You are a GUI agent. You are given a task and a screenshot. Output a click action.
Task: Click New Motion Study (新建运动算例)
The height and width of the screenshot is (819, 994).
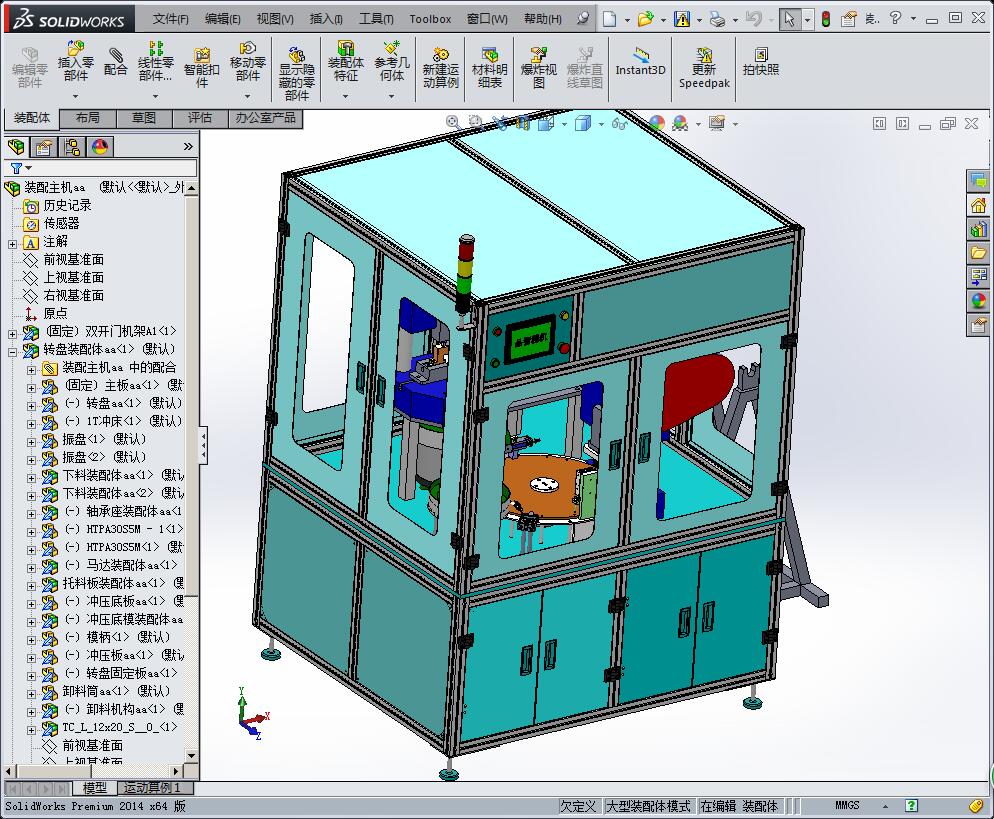pos(441,68)
